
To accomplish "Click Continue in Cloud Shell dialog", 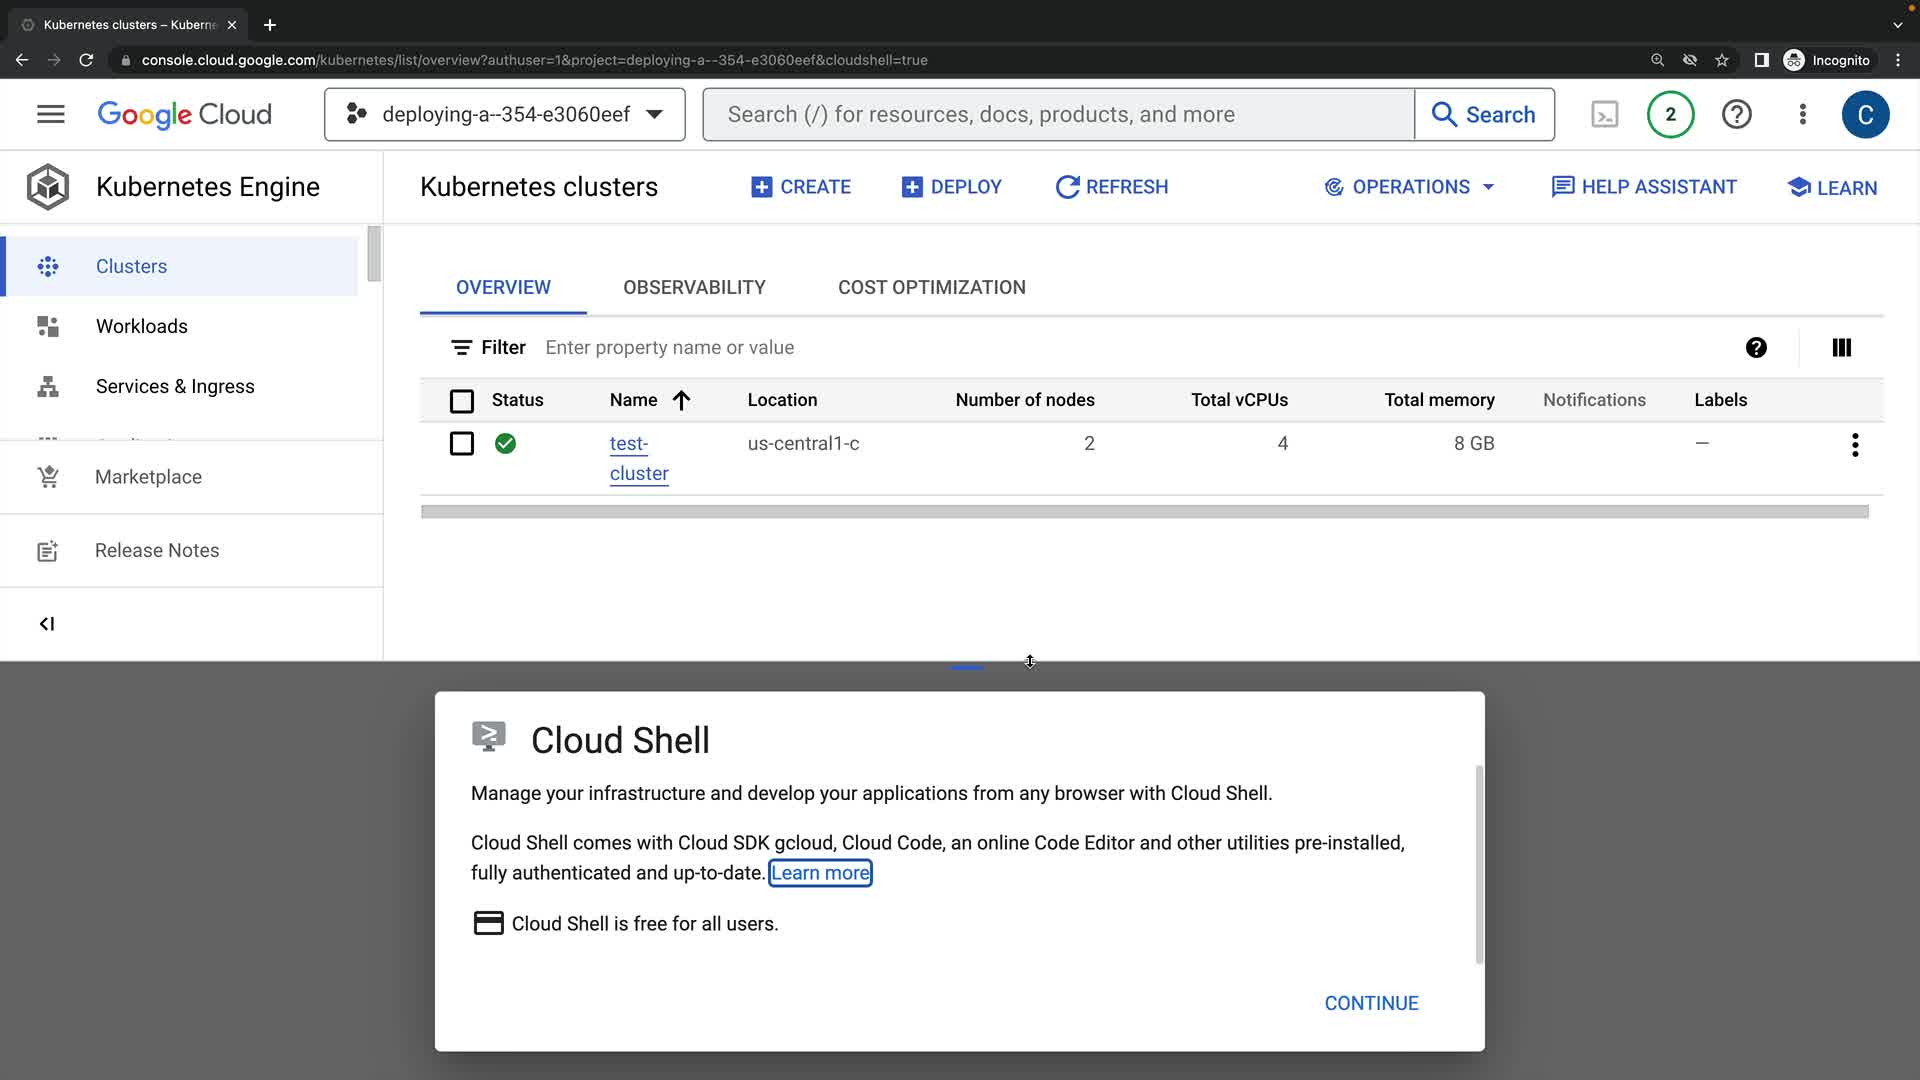I will click(1371, 1003).
